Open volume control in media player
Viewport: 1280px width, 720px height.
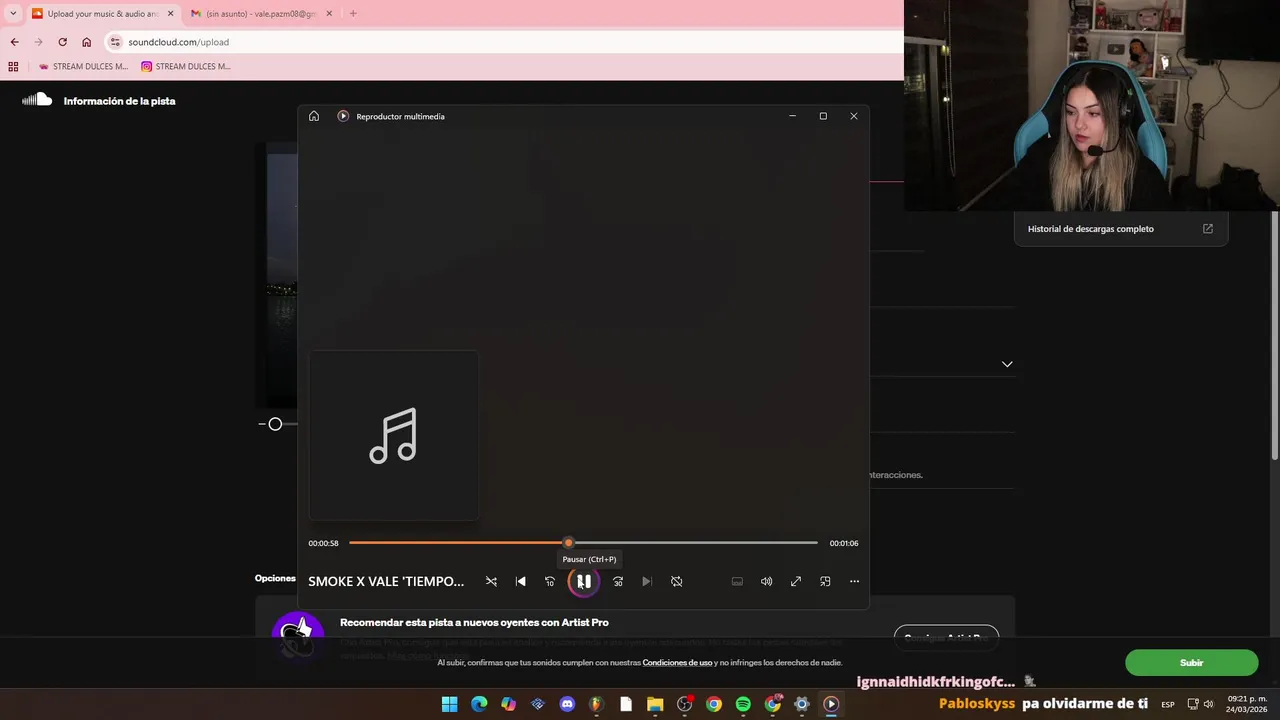[x=766, y=581]
